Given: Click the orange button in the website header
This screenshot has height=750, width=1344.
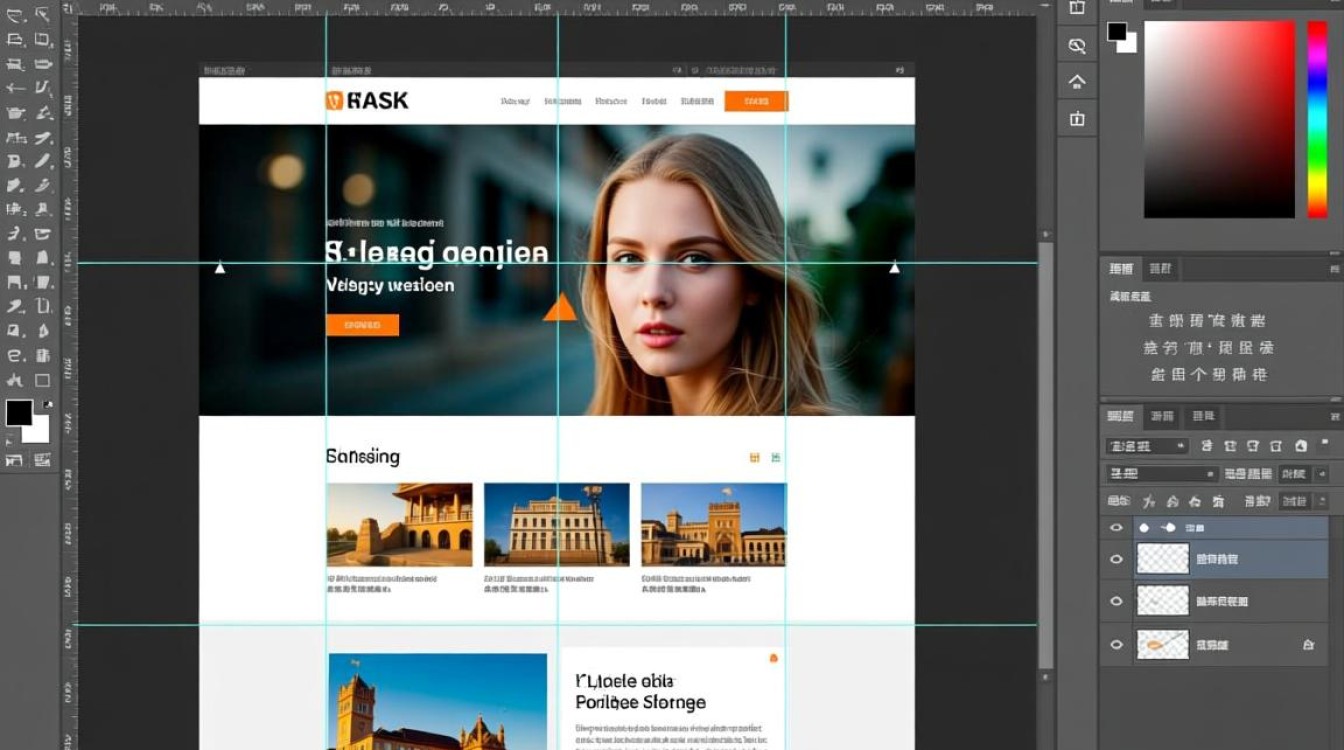Looking at the screenshot, I should pyautogui.click(x=756, y=101).
